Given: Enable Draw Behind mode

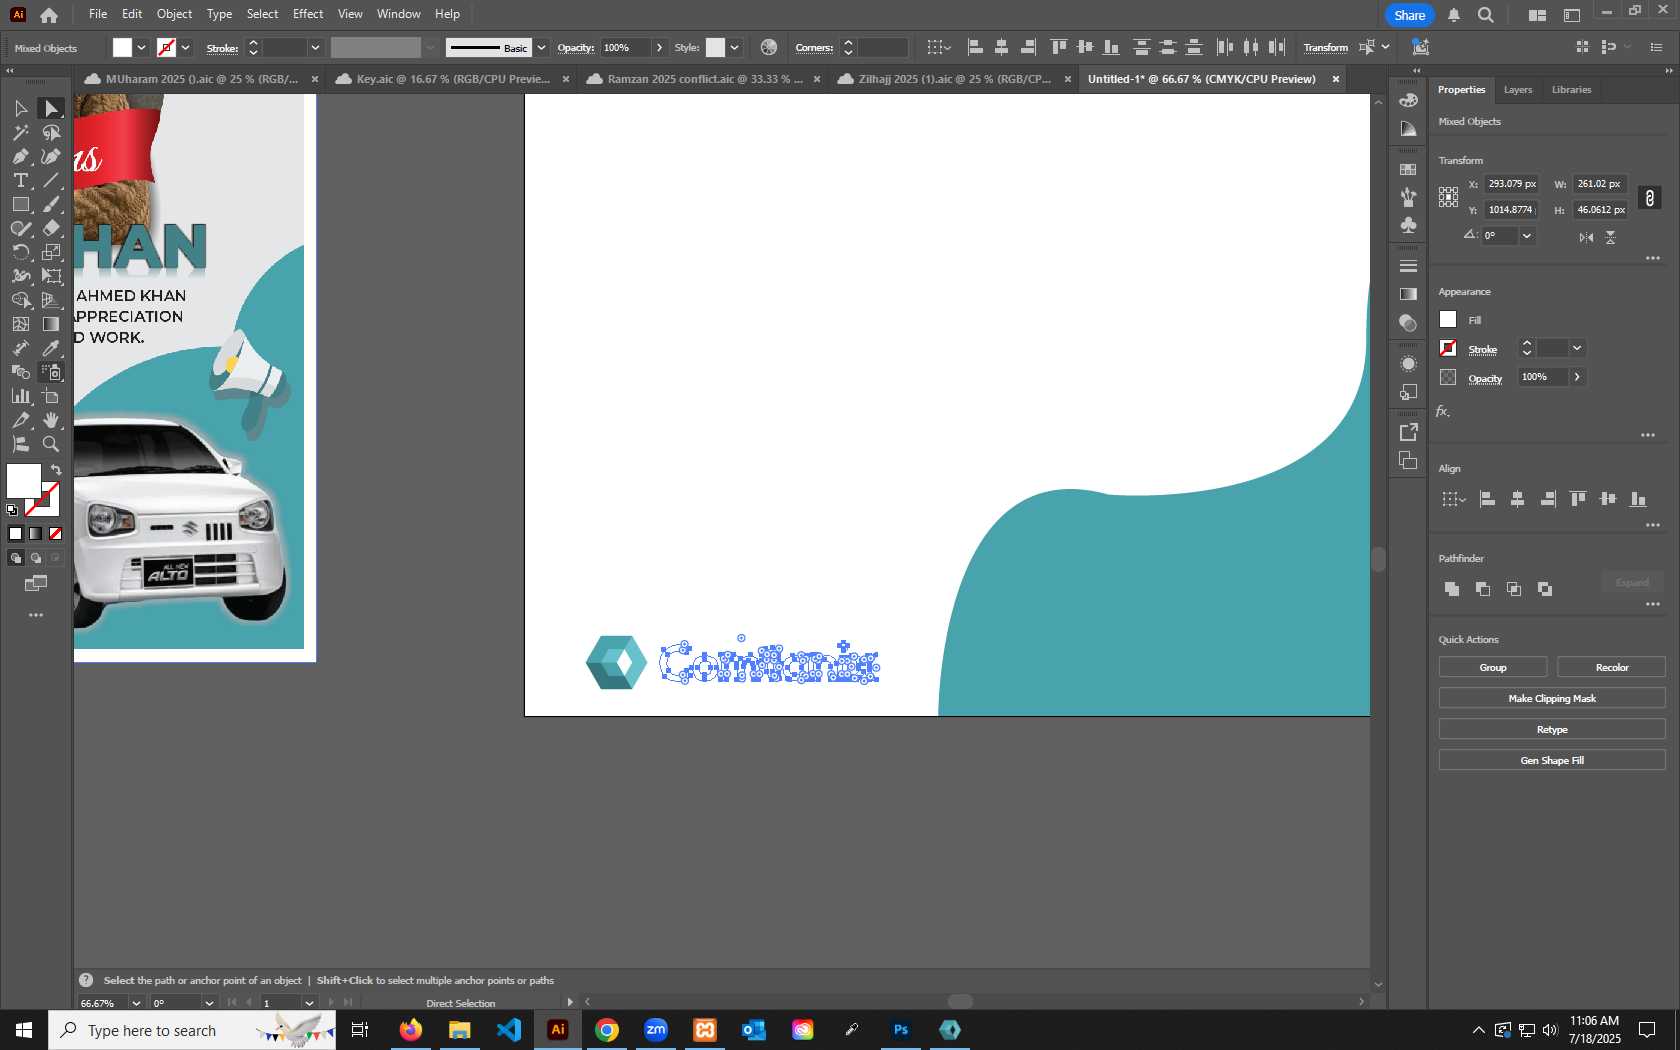Looking at the screenshot, I should click(x=35, y=558).
